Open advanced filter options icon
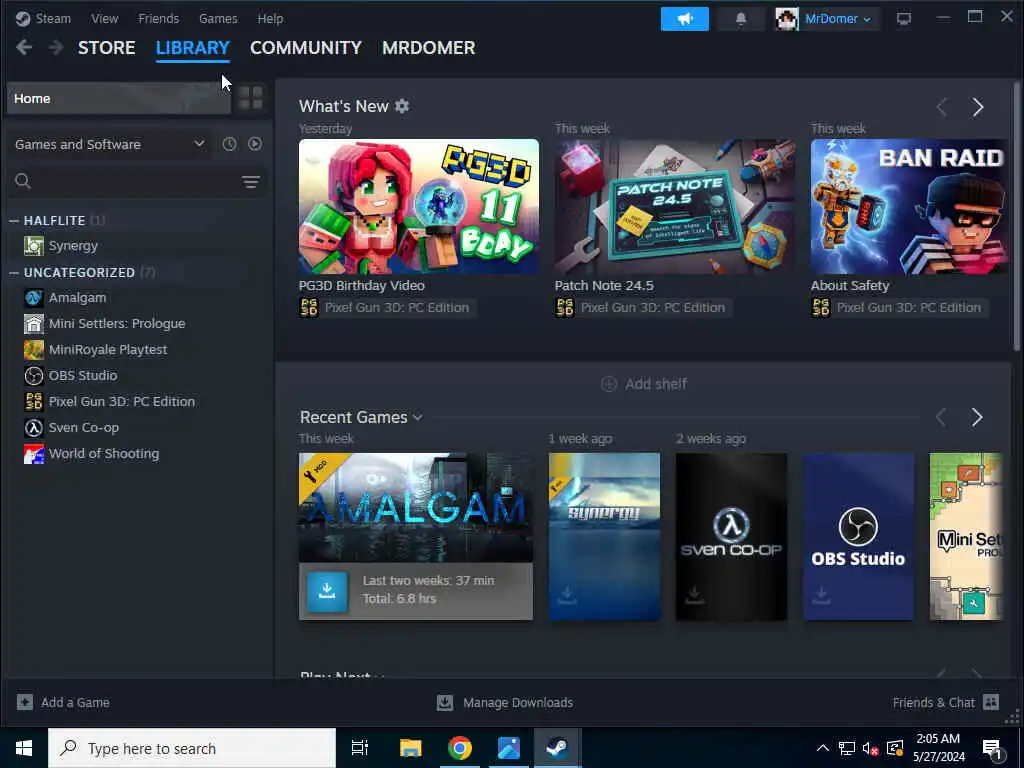1024x768 pixels. point(251,182)
